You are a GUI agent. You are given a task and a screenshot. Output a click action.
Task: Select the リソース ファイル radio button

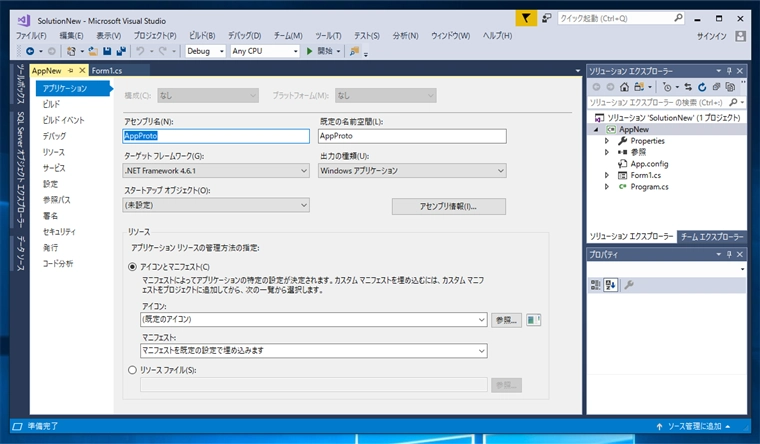[x=132, y=370]
